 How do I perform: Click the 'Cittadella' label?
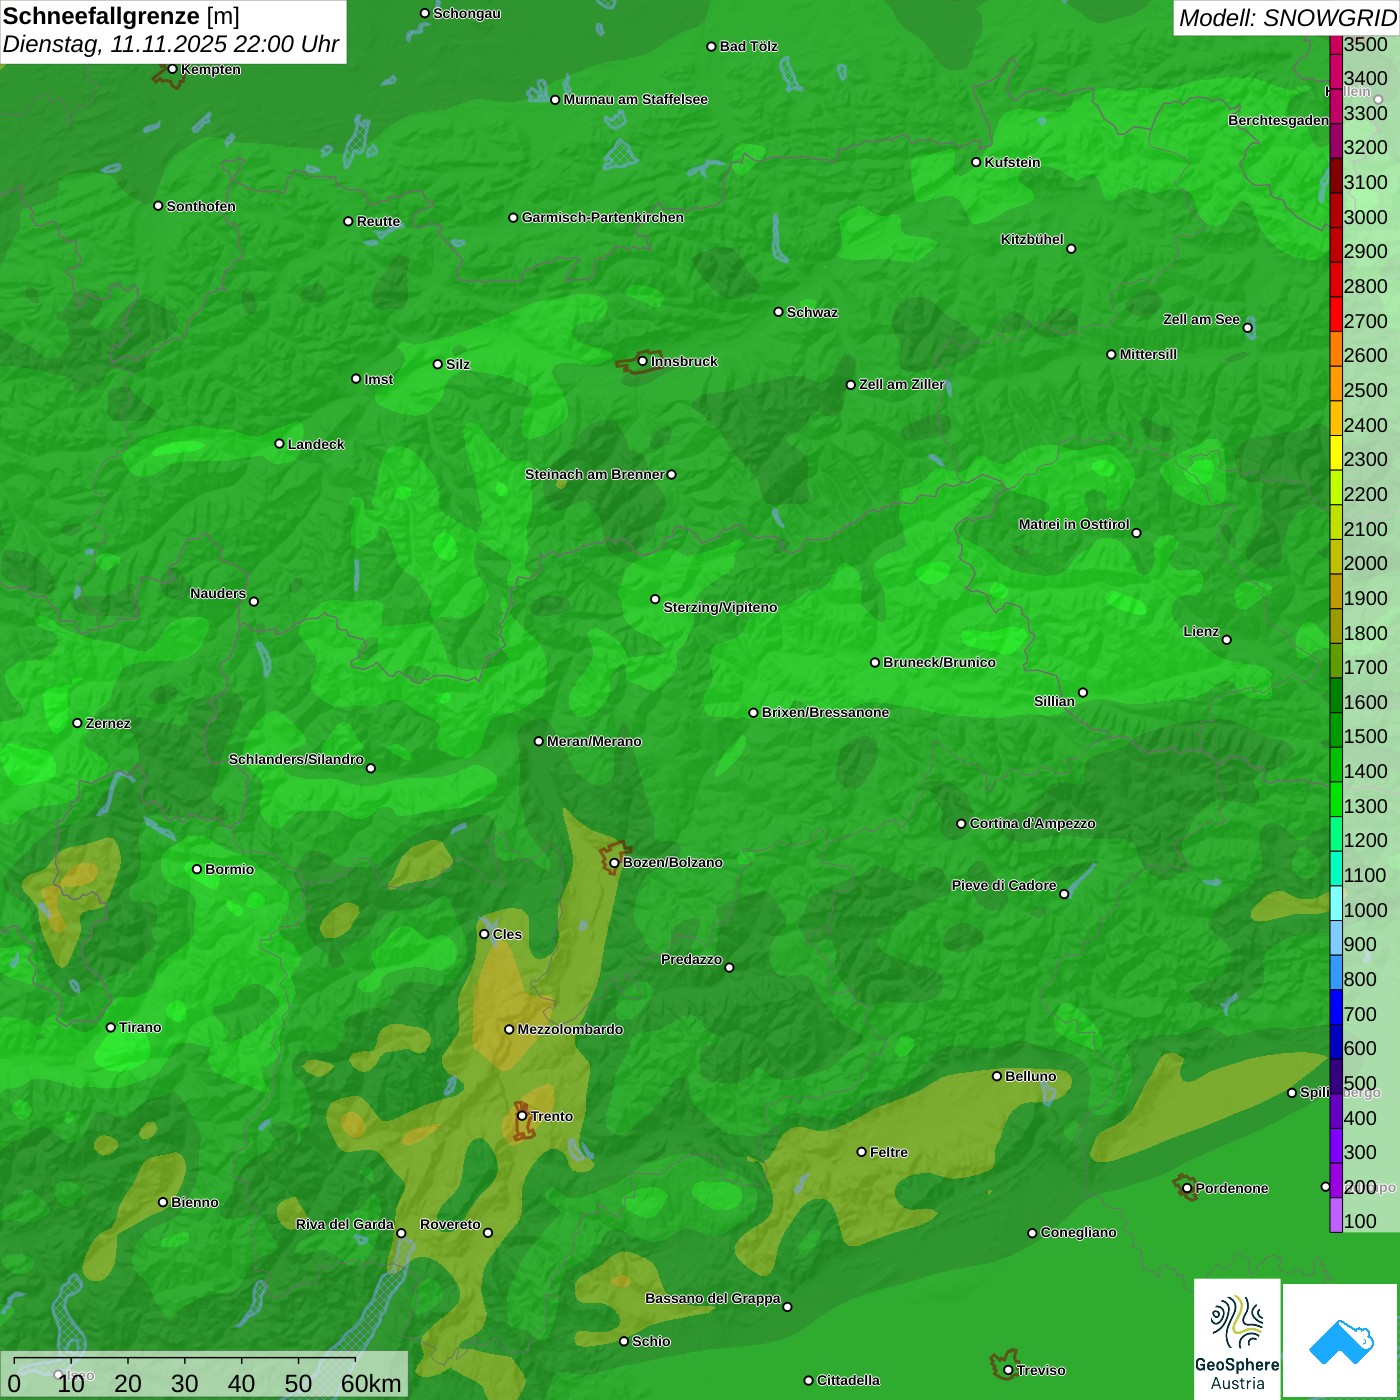coord(848,1380)
